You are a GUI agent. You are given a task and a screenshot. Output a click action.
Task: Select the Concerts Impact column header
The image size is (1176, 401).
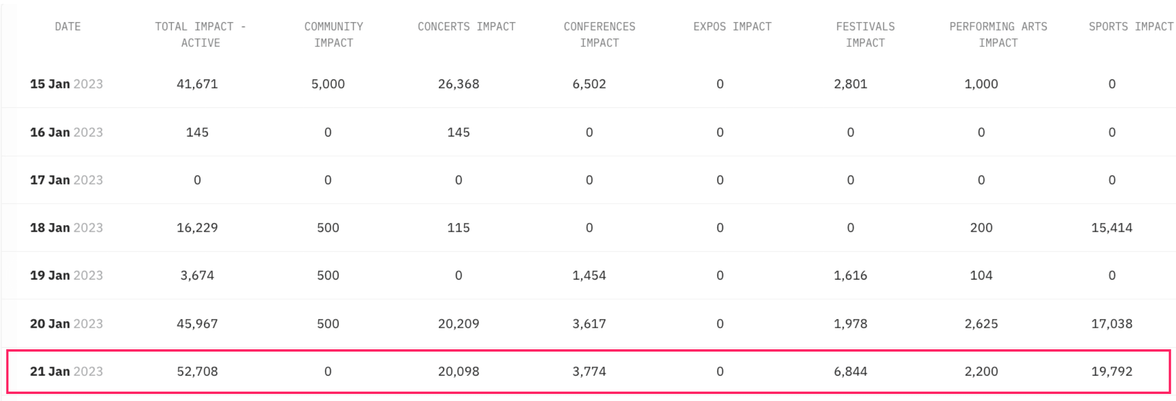pyautogui.click(x=466, y=27)
